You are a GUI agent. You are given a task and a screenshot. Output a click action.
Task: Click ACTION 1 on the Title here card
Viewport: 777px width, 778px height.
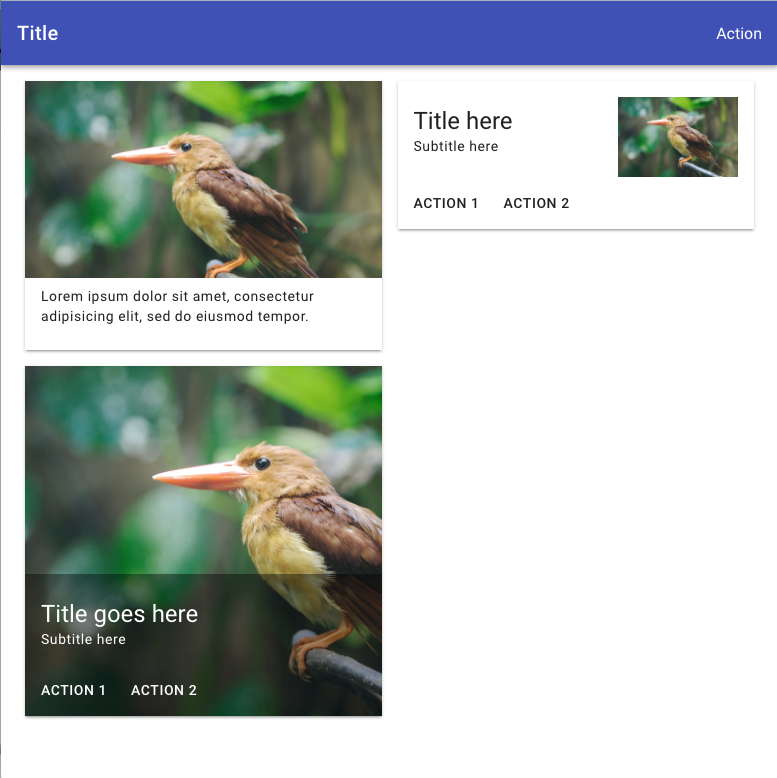(446, 203)
